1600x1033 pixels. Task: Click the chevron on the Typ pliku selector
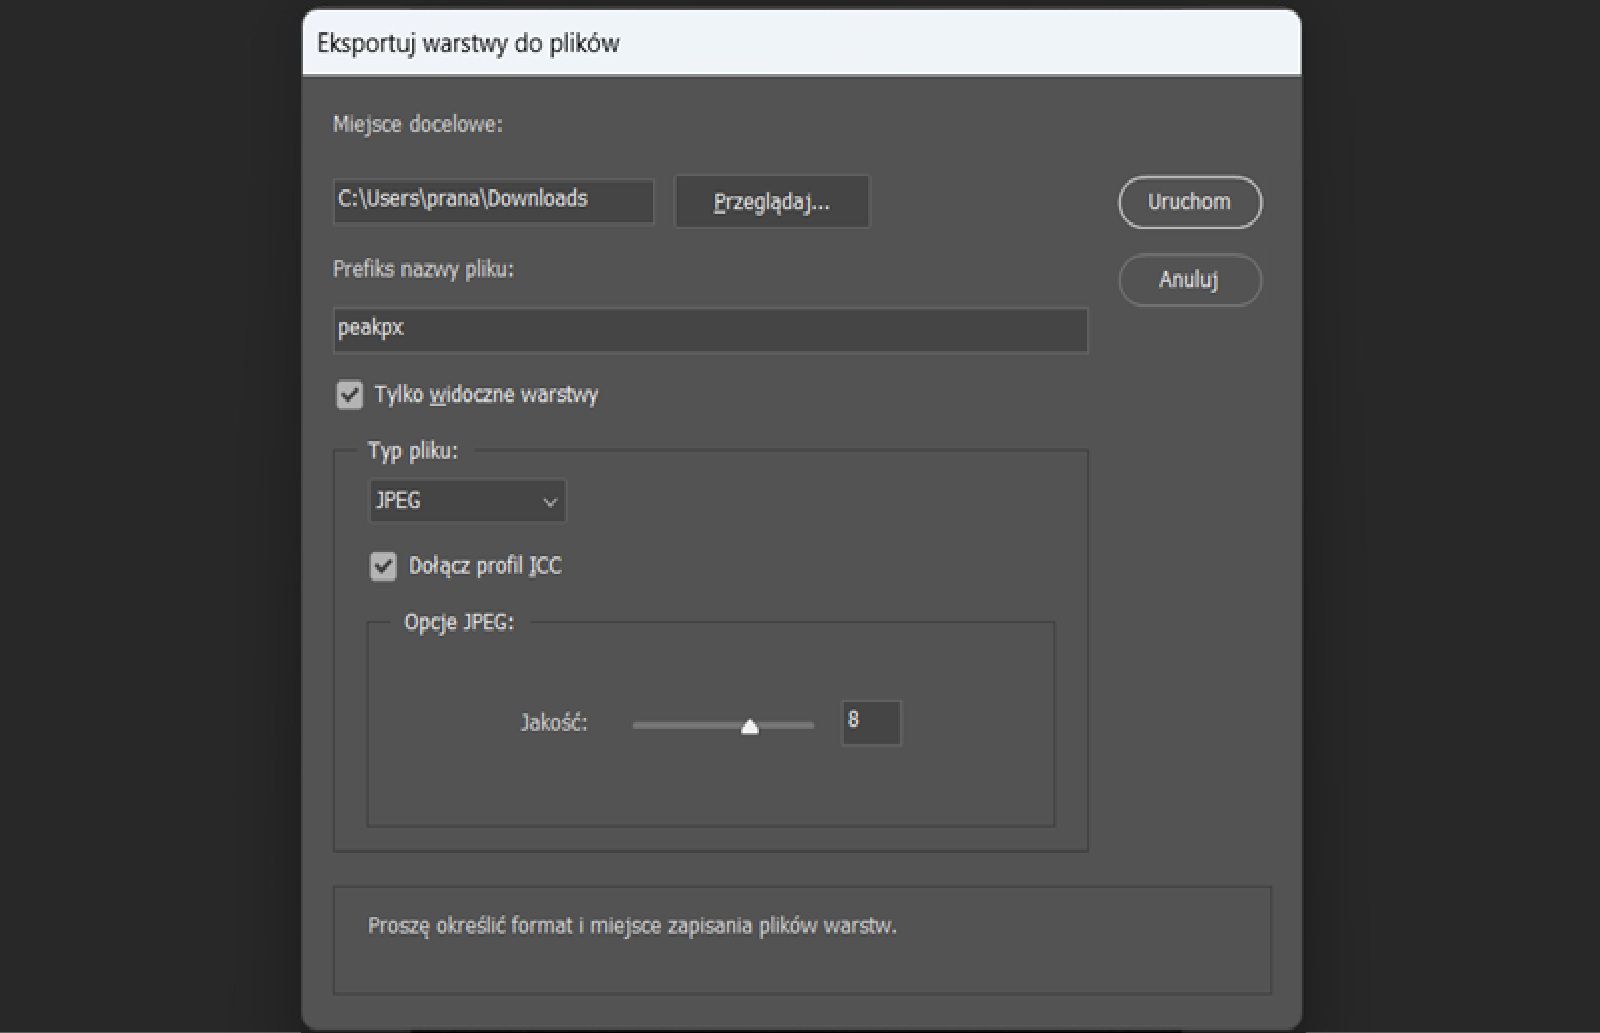pos(549,500)
